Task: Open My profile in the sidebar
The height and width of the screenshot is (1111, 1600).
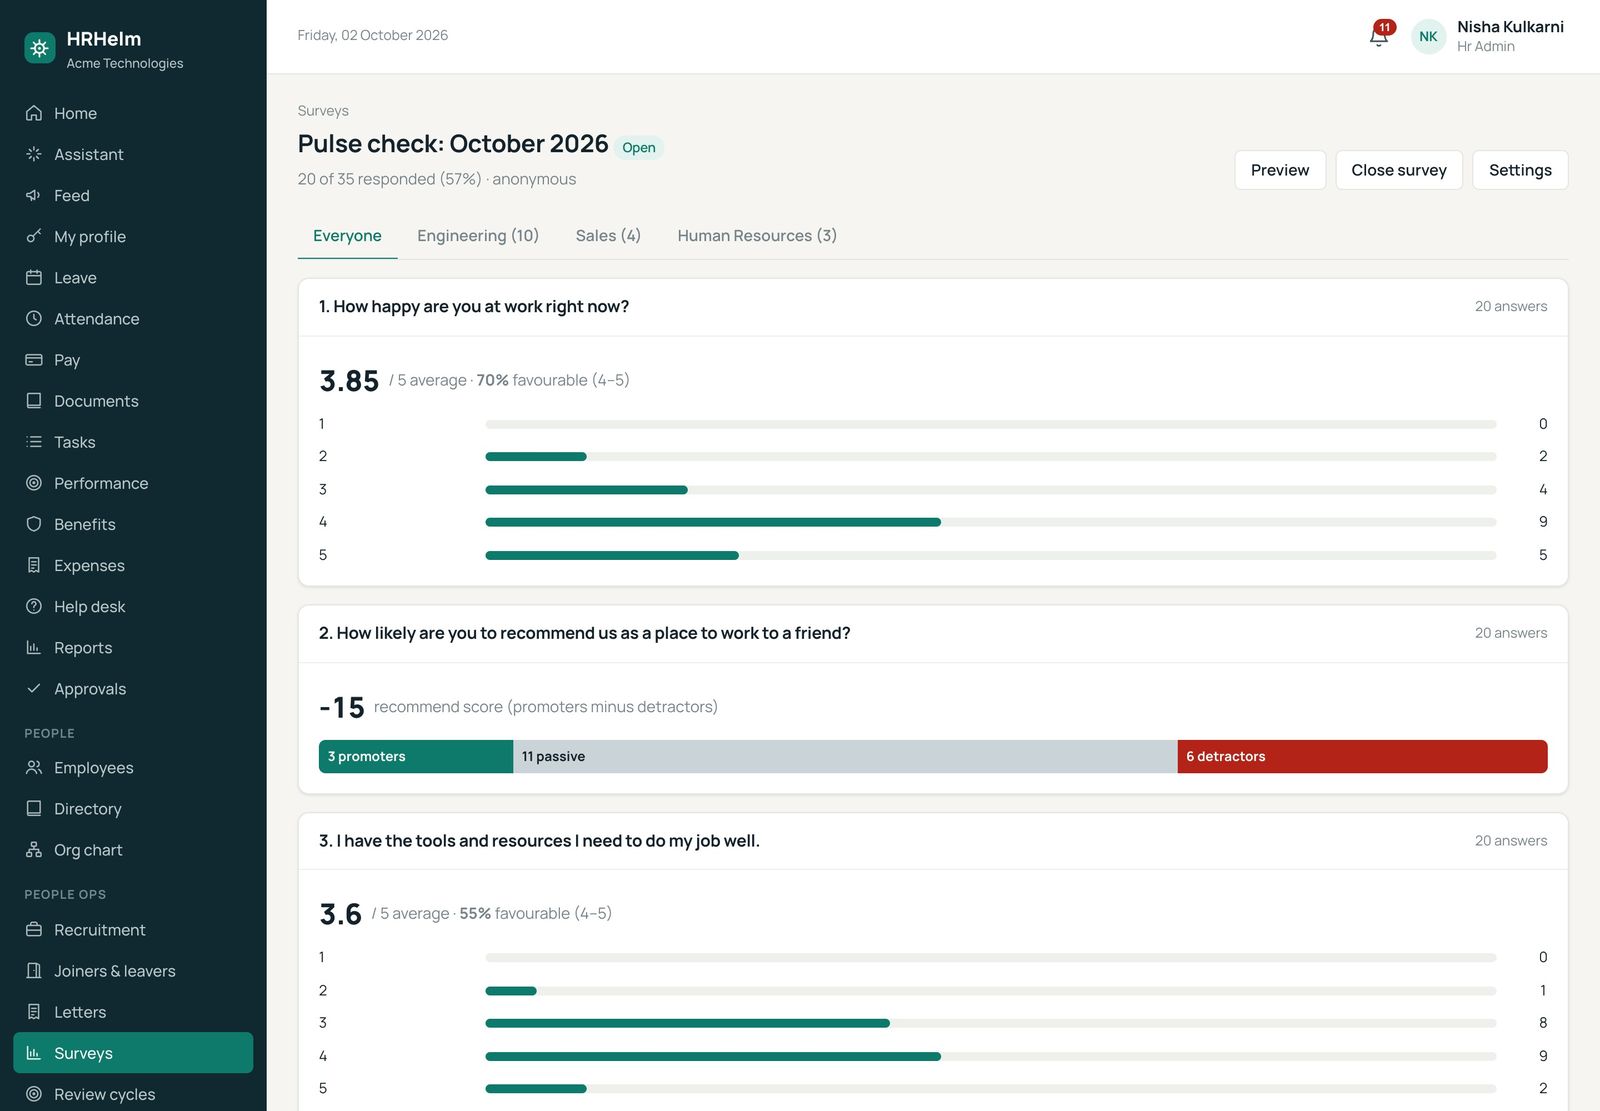Action: pyautogui.click(x=133, y=236)
